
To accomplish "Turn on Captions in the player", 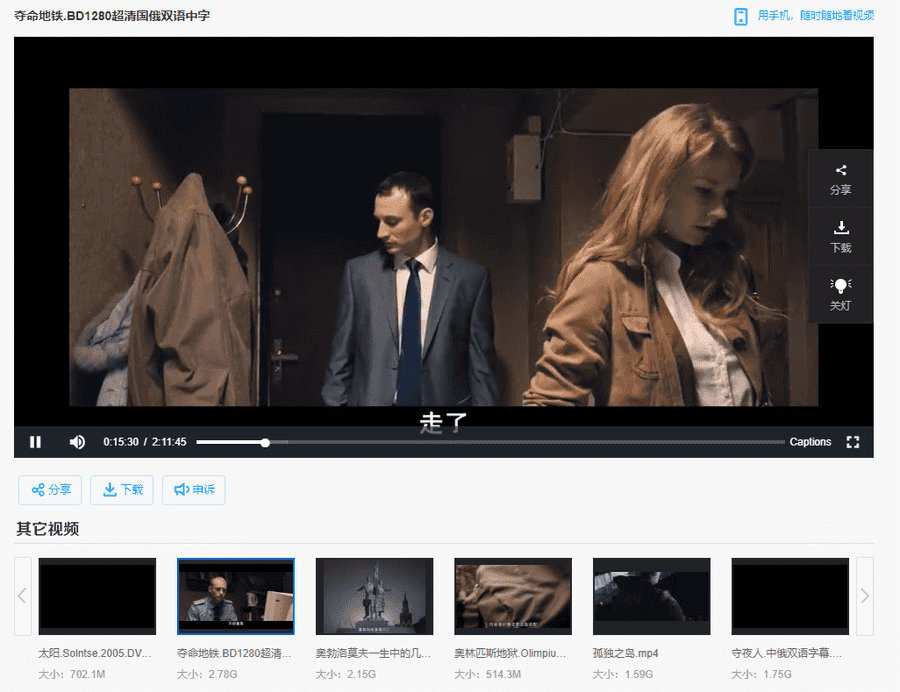I will click(x=810, y=442).
